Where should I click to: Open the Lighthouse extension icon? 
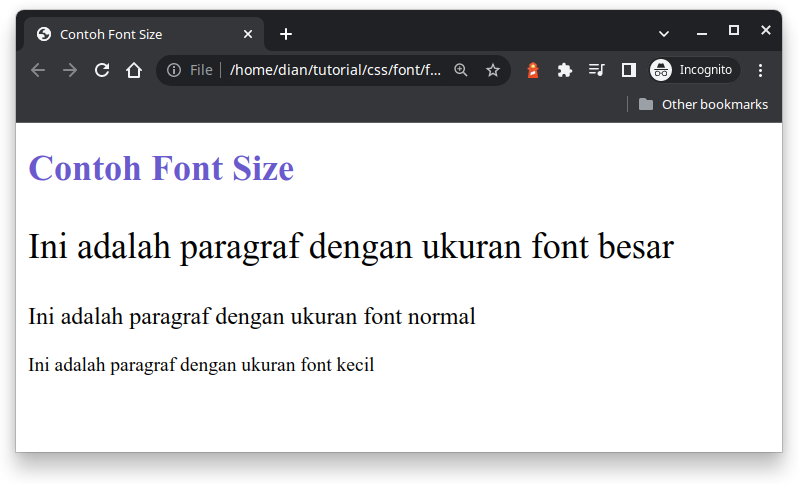[x=533, y=70]
